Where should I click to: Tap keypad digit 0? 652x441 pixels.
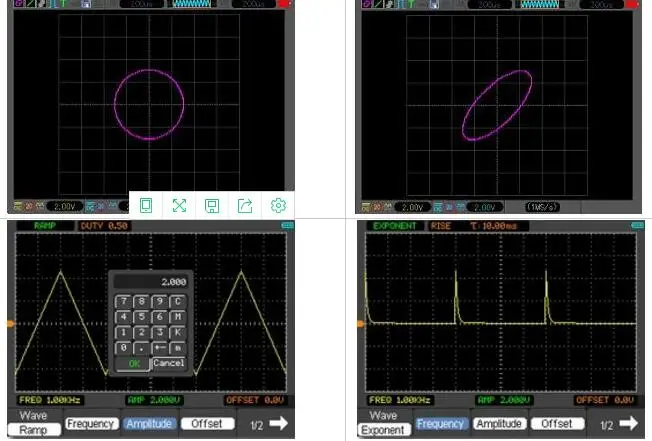click(x=123, y=347)
